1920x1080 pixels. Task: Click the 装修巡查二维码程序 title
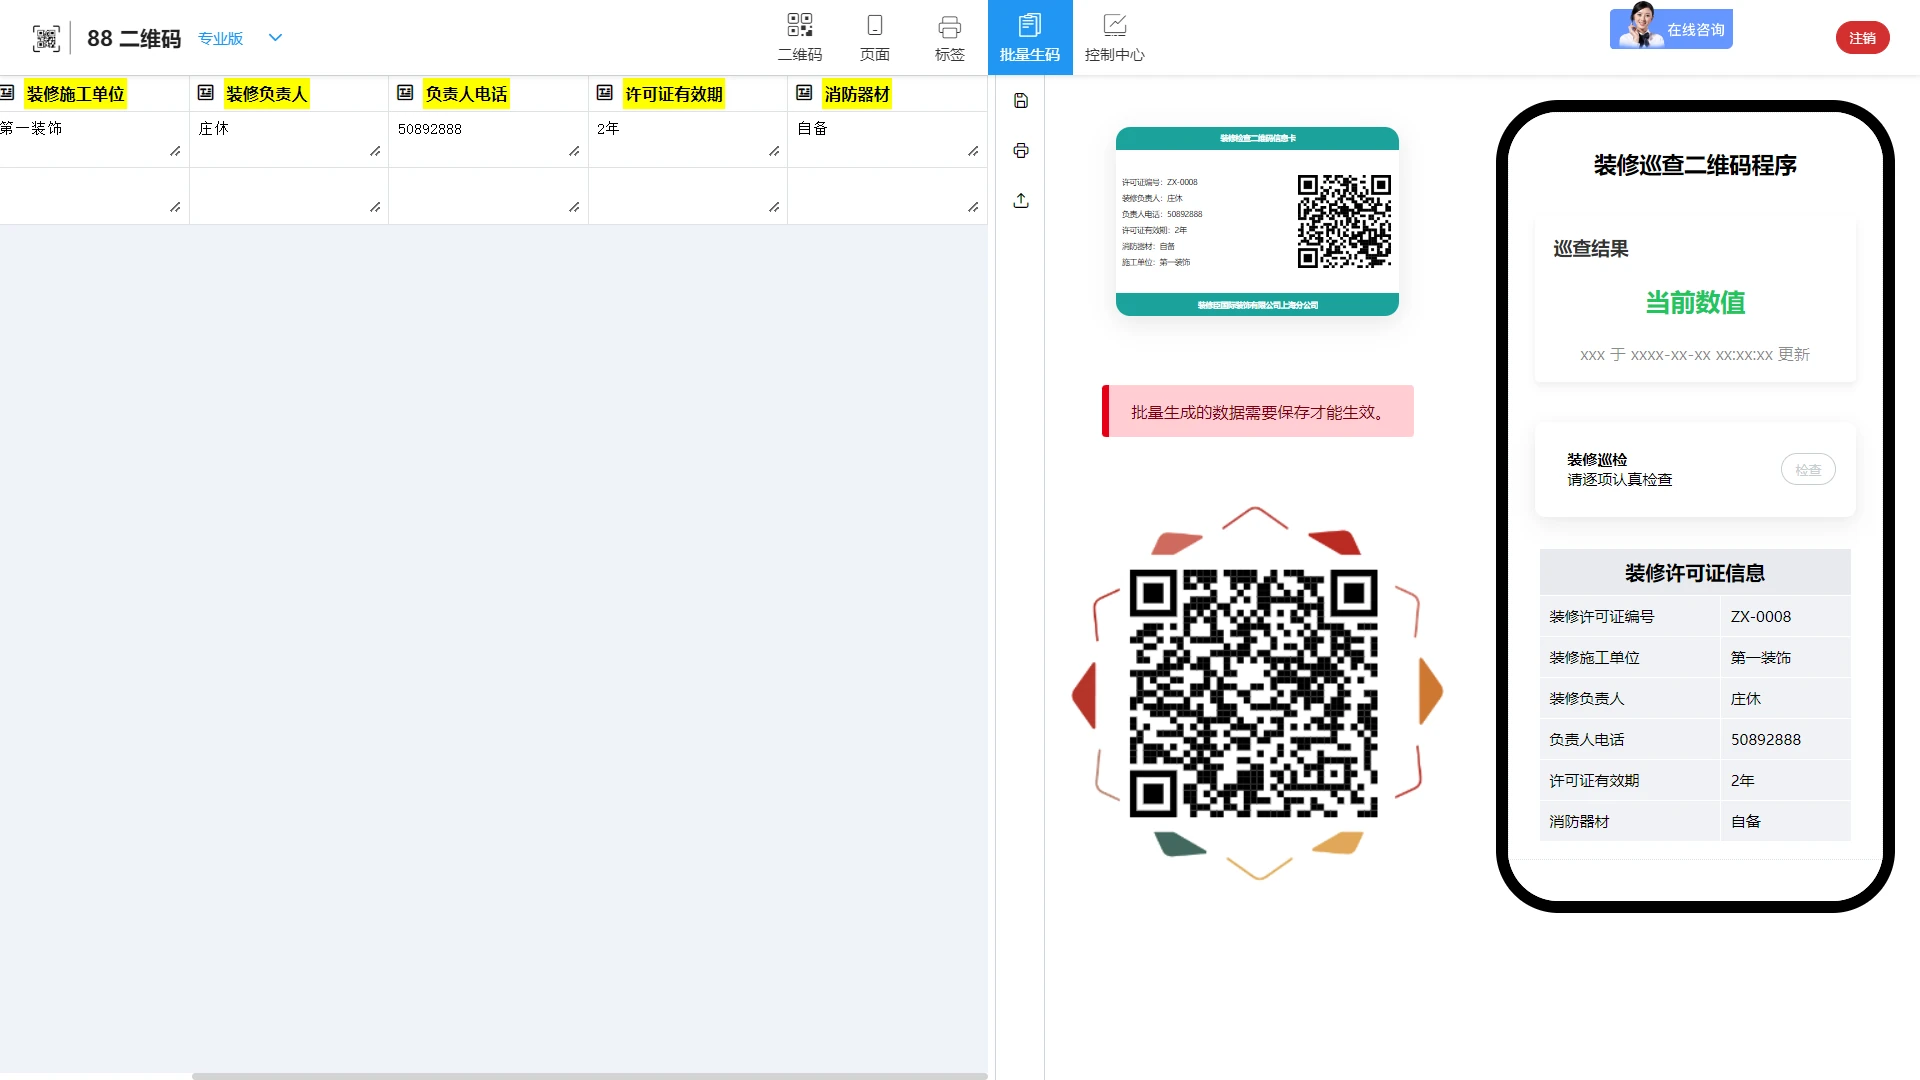pyautogui.click(x=1695, y=165)
